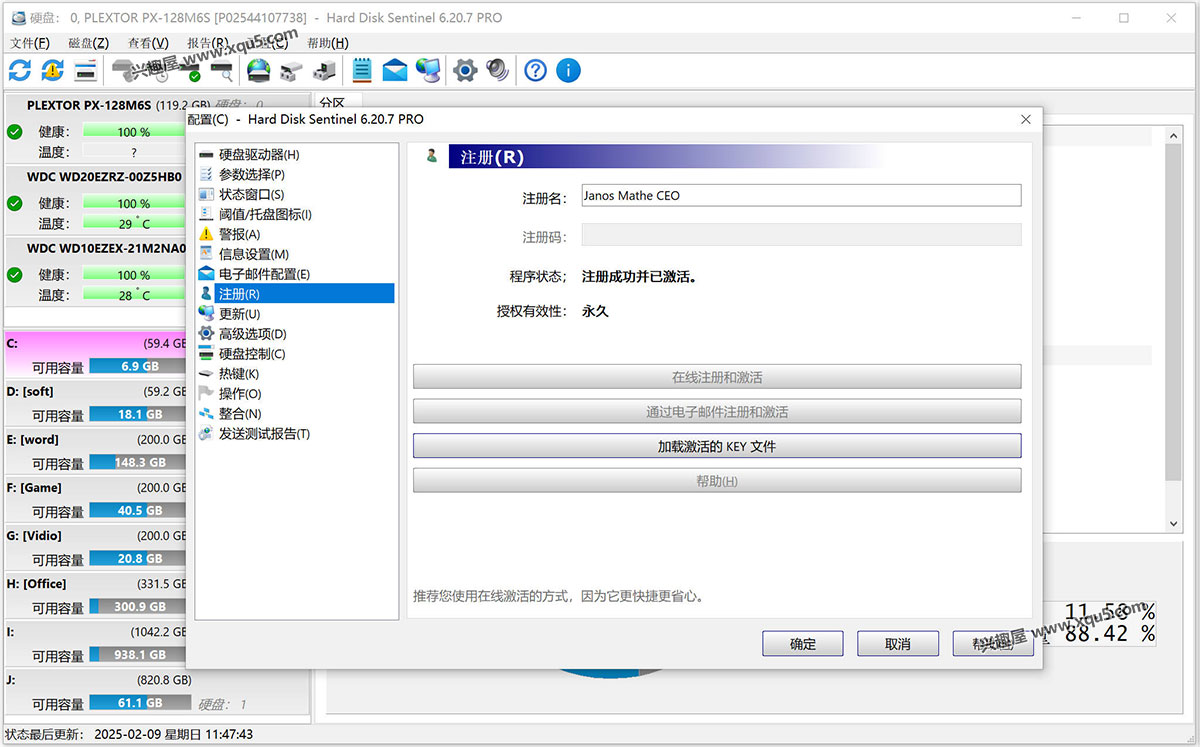
Task: Open the blue notepad report toolbar icon
Action: 362,70
